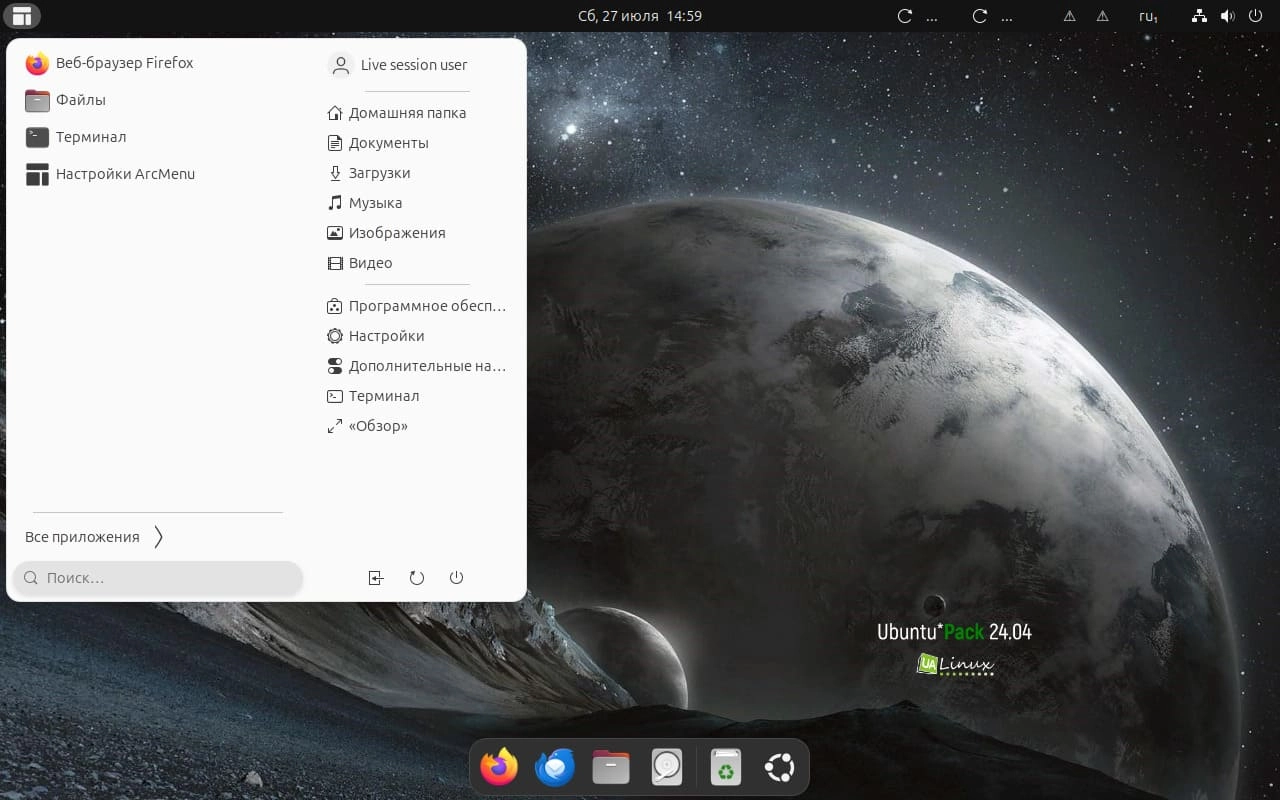
Task: Open the Trash from the dock
Action: [726, 767]
